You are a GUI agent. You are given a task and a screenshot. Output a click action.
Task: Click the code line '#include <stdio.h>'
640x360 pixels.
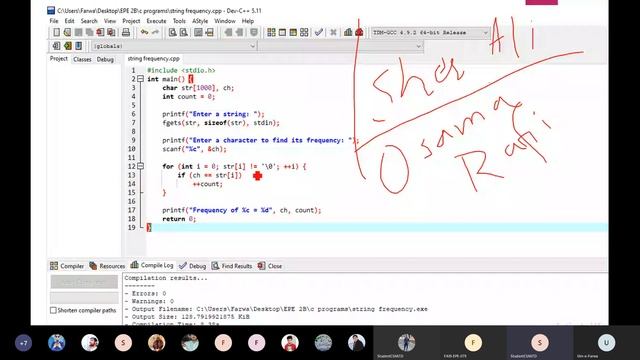(181, 70)
